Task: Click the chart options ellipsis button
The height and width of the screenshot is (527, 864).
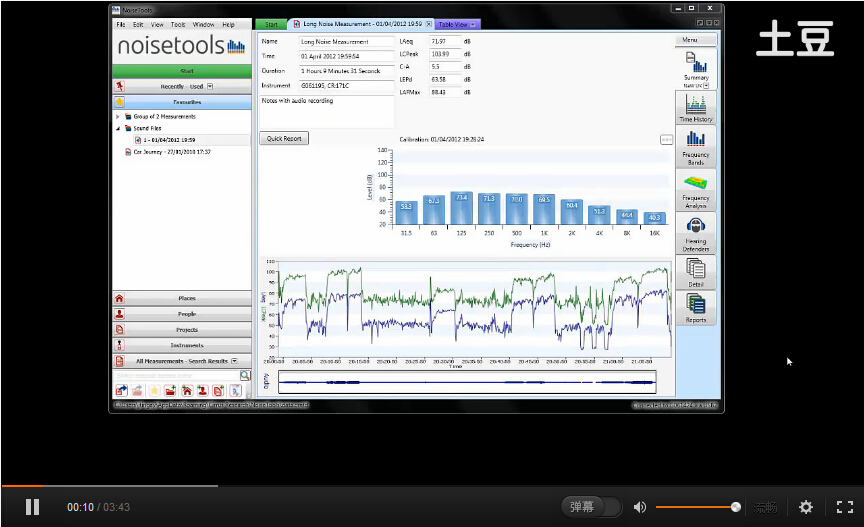Action: [666, 139]
